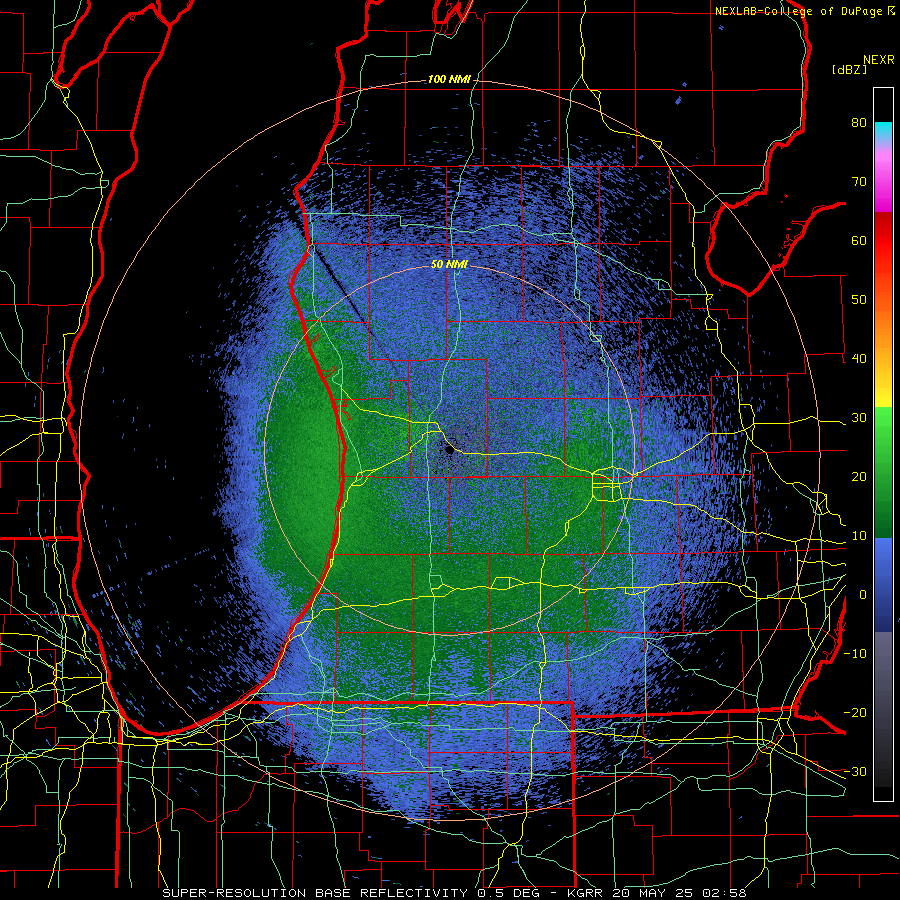Screen dimensions: 900x900
Task: Click the [dBZ] unit label
Action: 849,69
